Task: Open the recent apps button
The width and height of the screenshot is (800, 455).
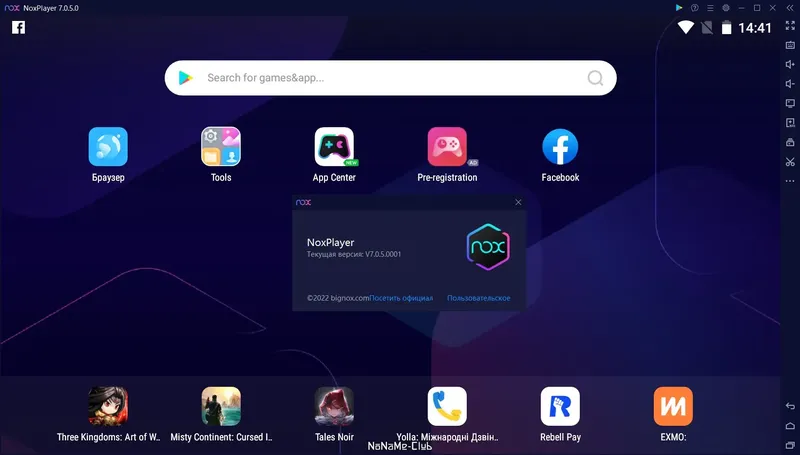Action: pos(790,445)
